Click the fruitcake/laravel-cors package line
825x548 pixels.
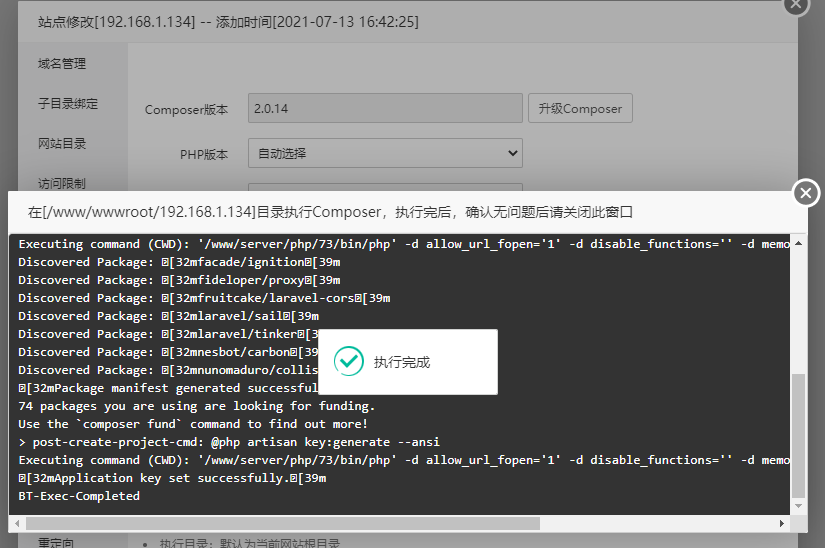[x=204, y=298]
